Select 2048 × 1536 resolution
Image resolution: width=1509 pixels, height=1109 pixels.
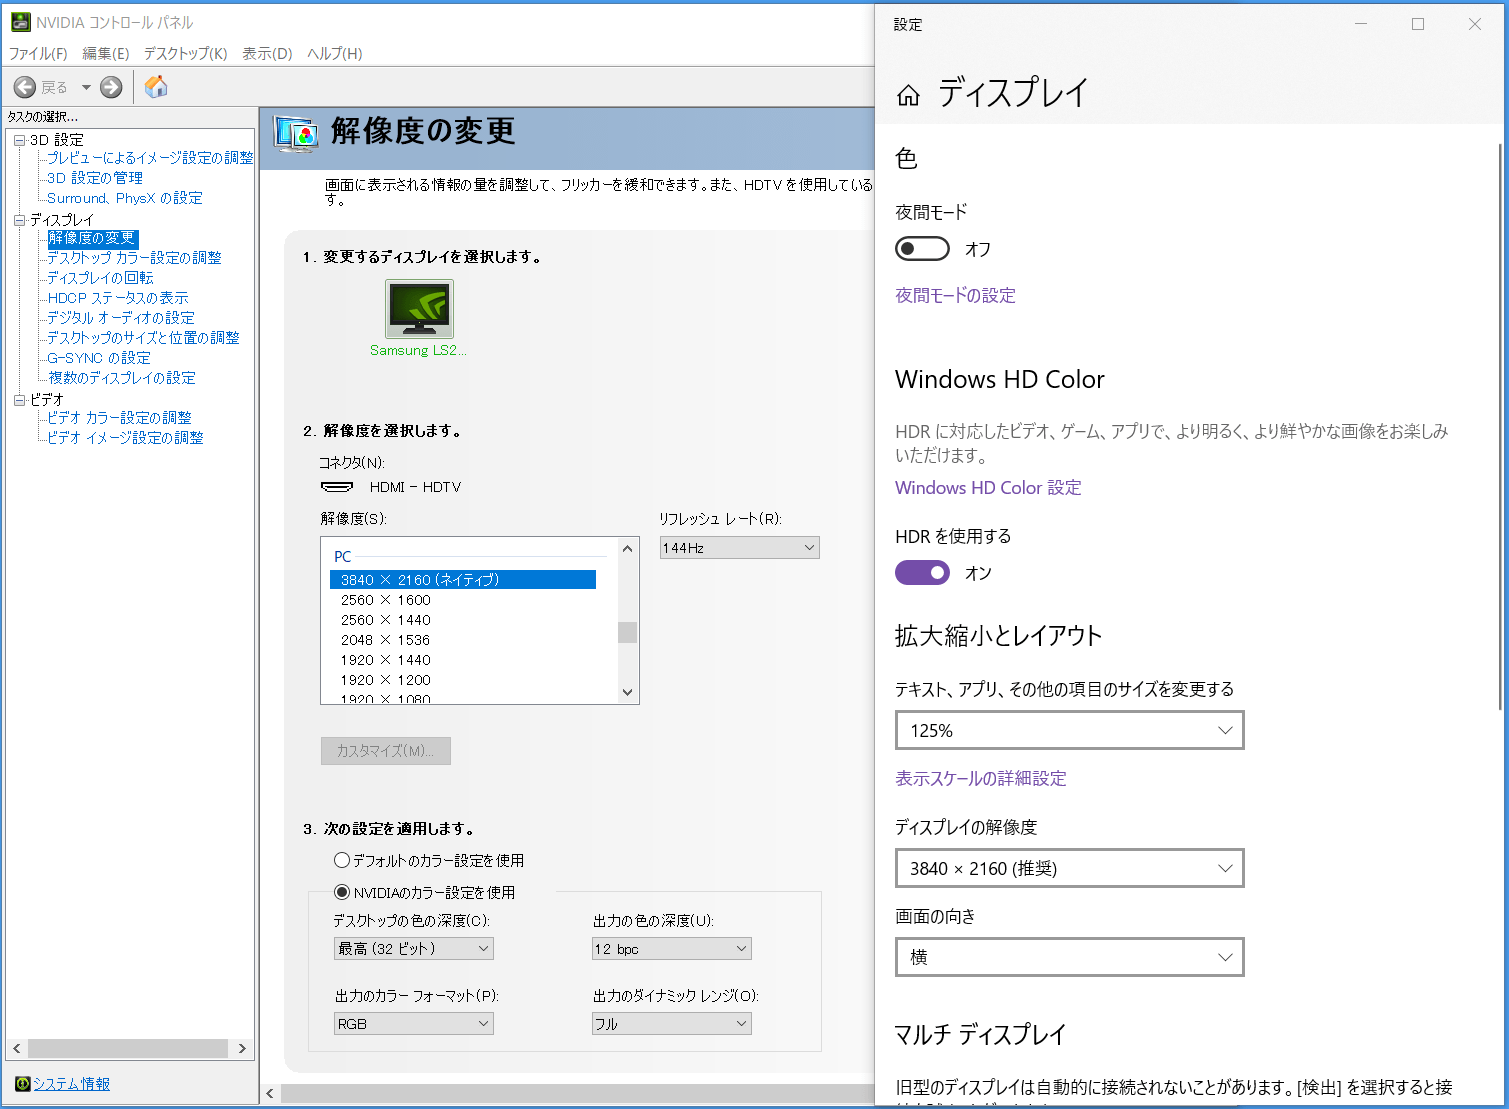[386, 640]
